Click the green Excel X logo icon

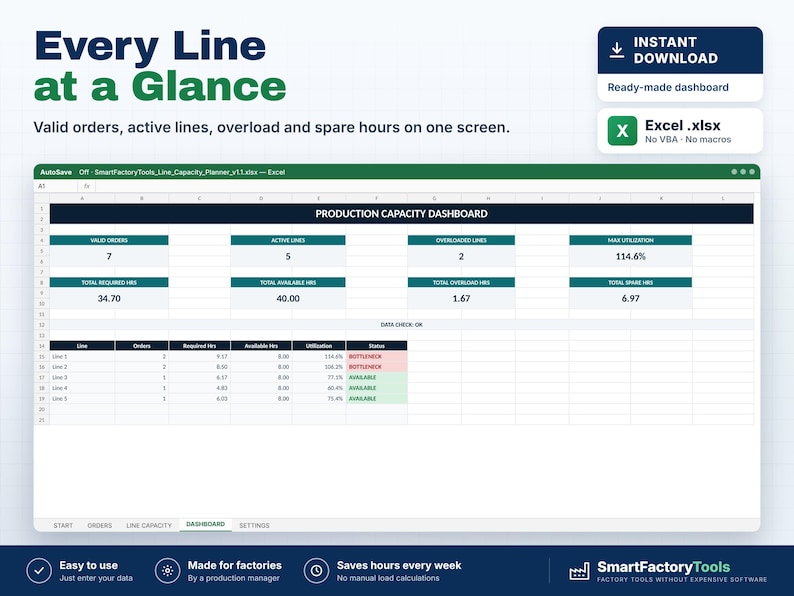coord(622,131)
